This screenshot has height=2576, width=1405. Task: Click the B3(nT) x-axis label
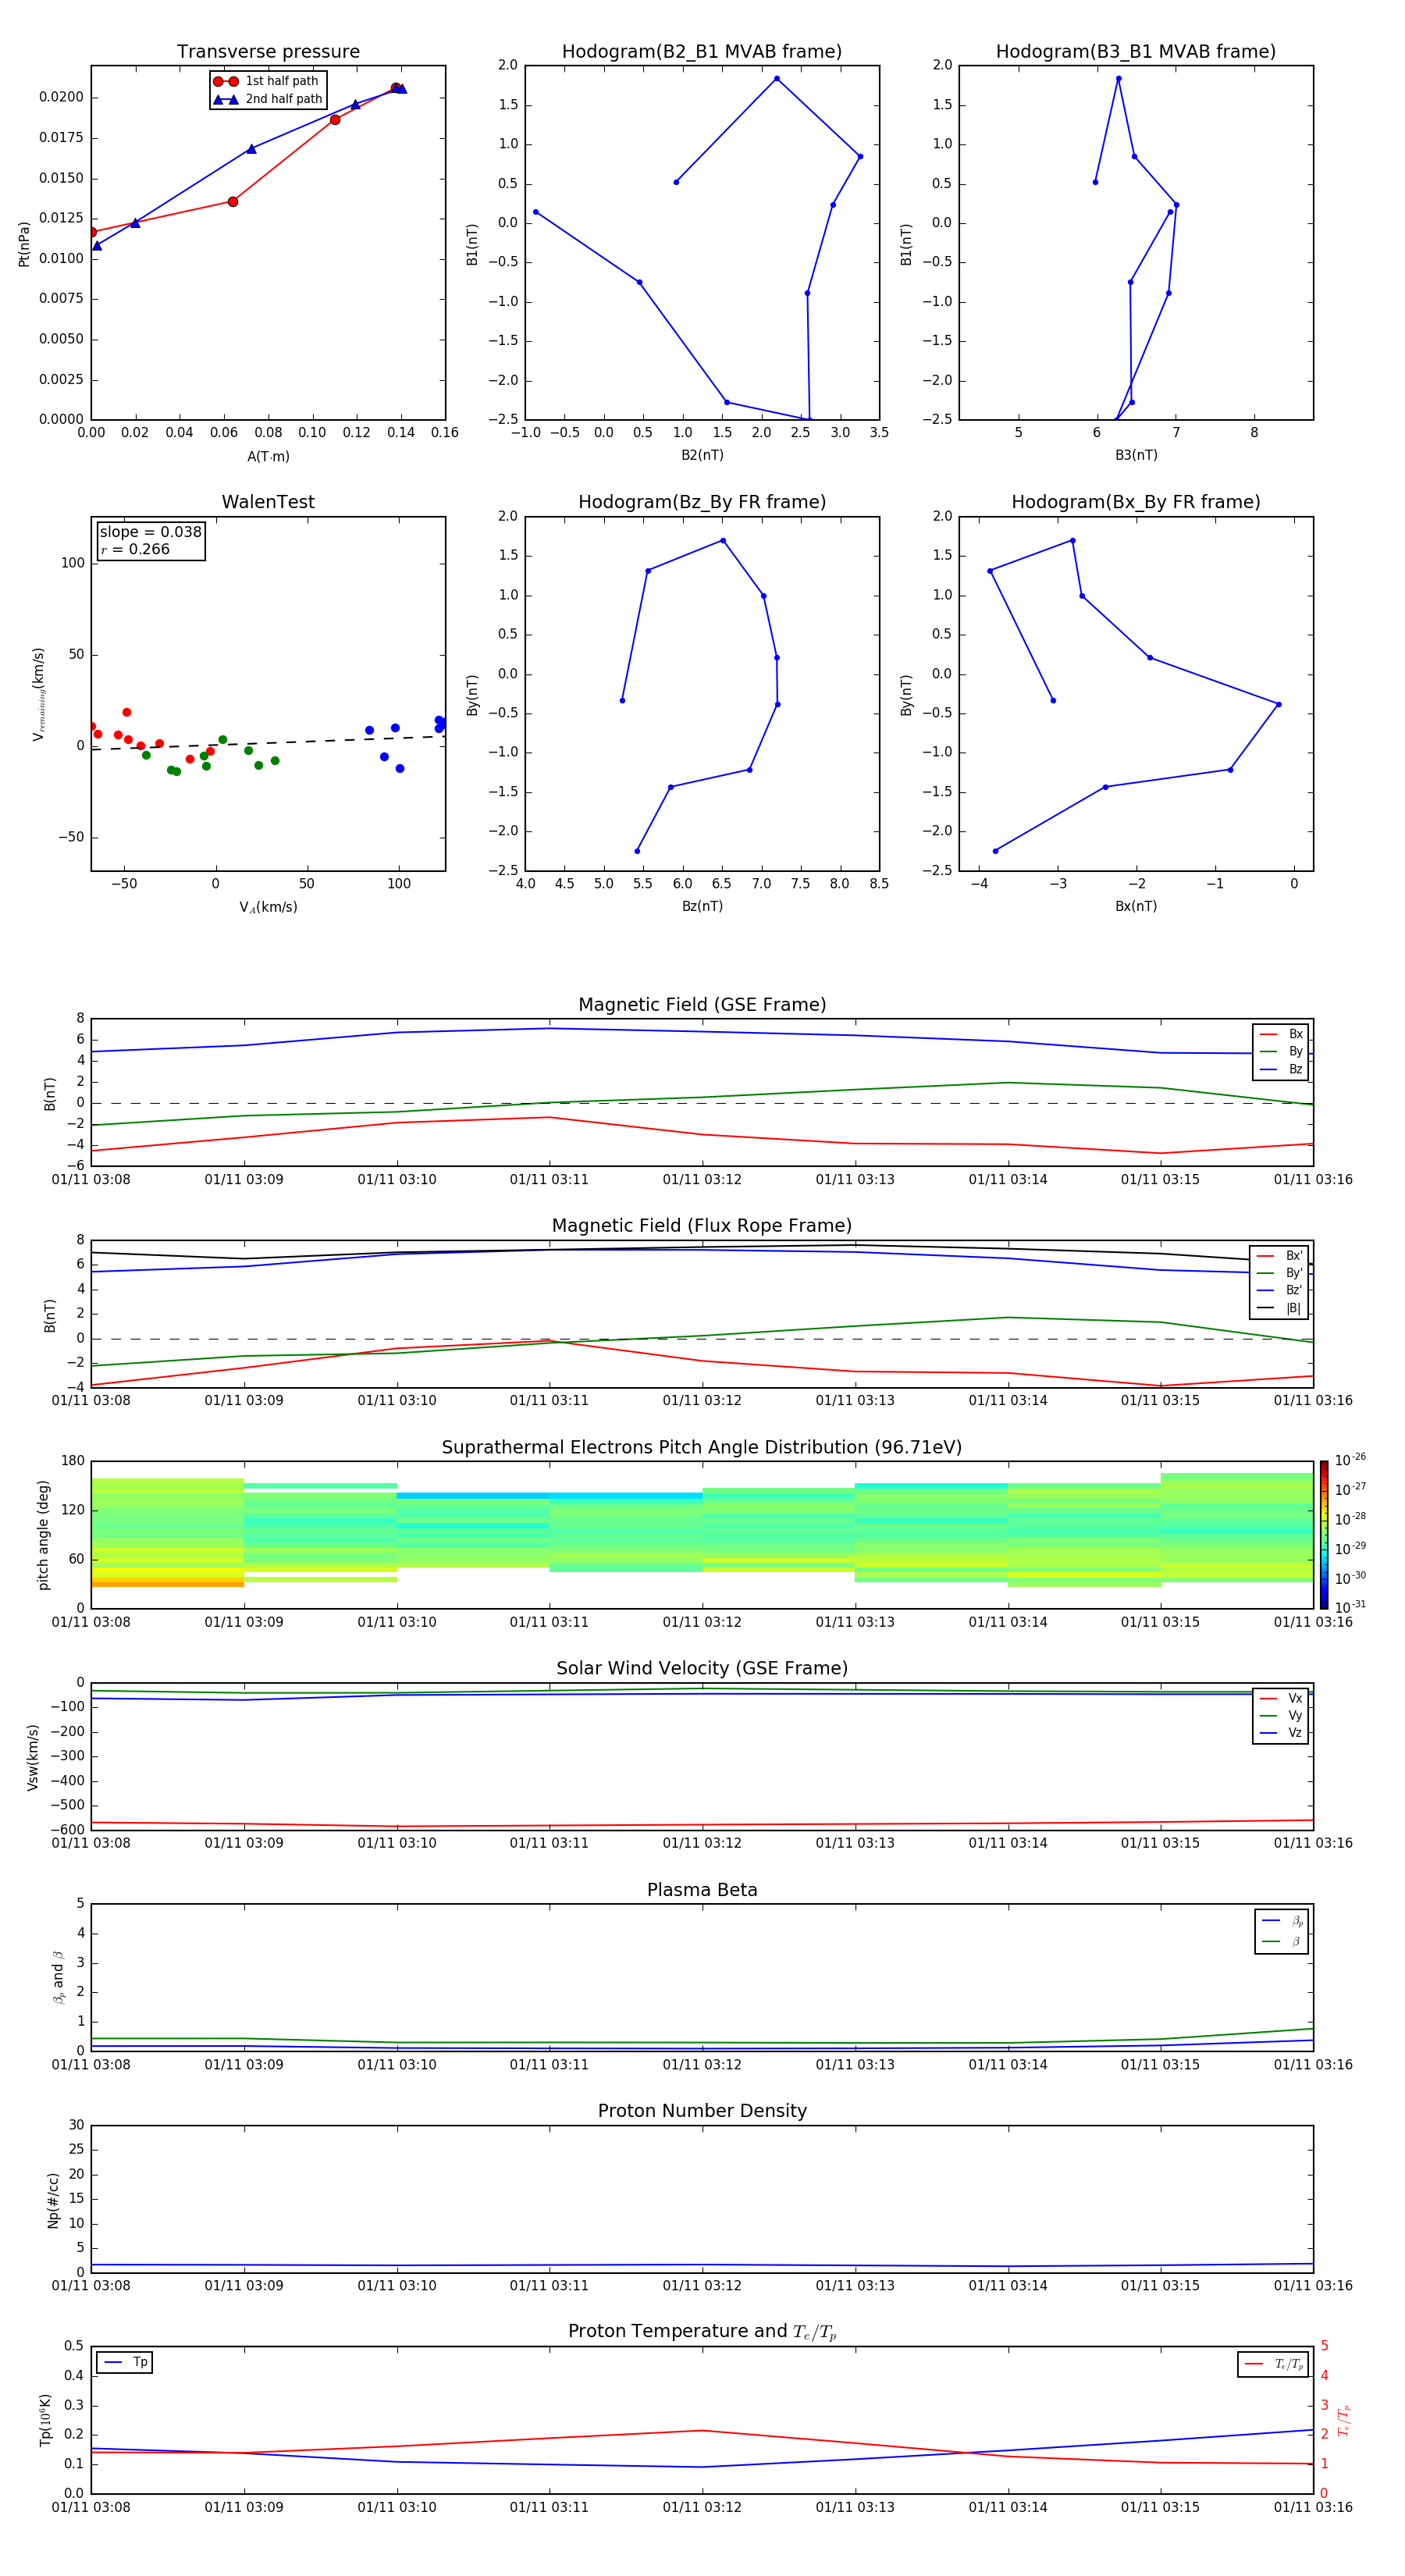point(1136,455)
